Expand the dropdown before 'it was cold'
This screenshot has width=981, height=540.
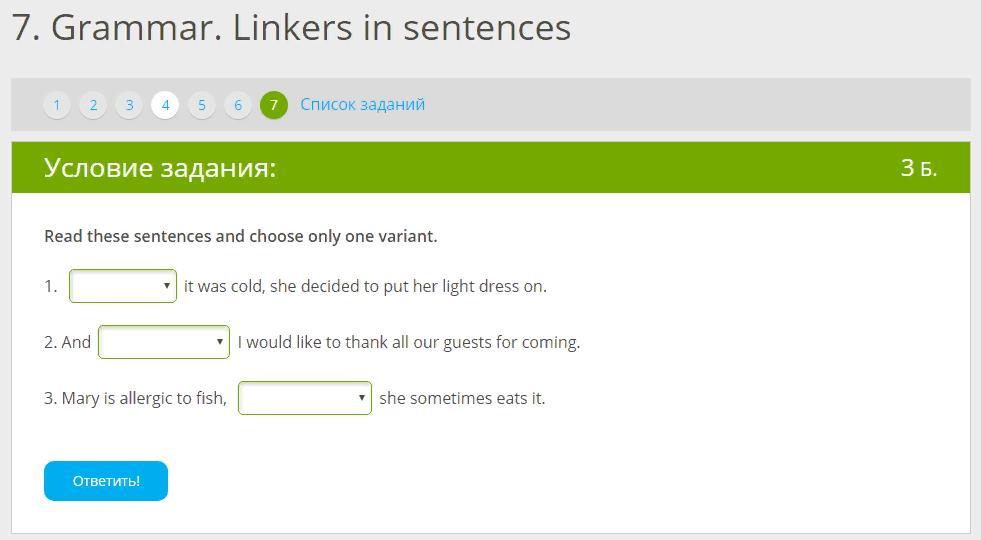tap(123, 286)
